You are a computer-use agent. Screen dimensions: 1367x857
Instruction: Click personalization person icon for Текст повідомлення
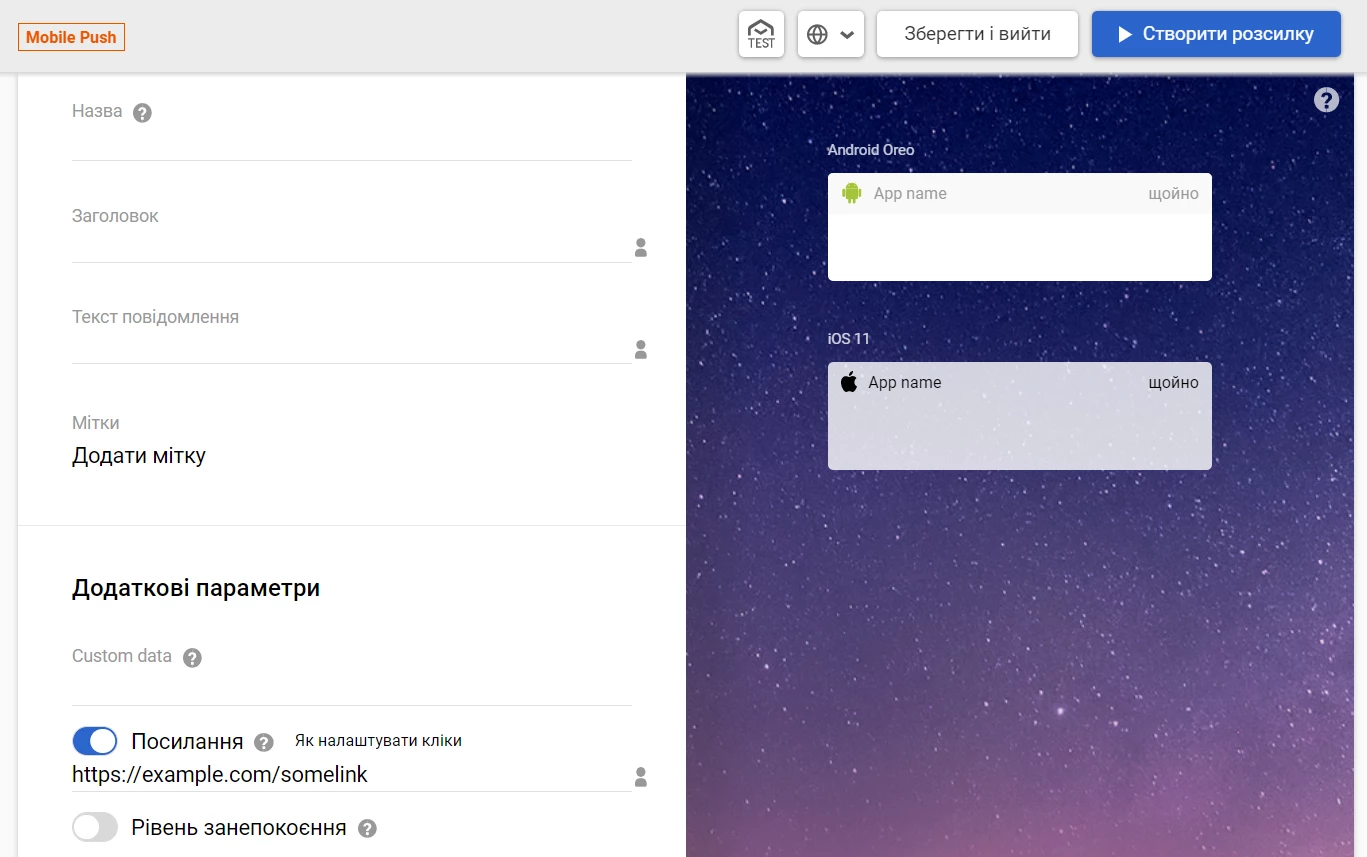[641, 349]
